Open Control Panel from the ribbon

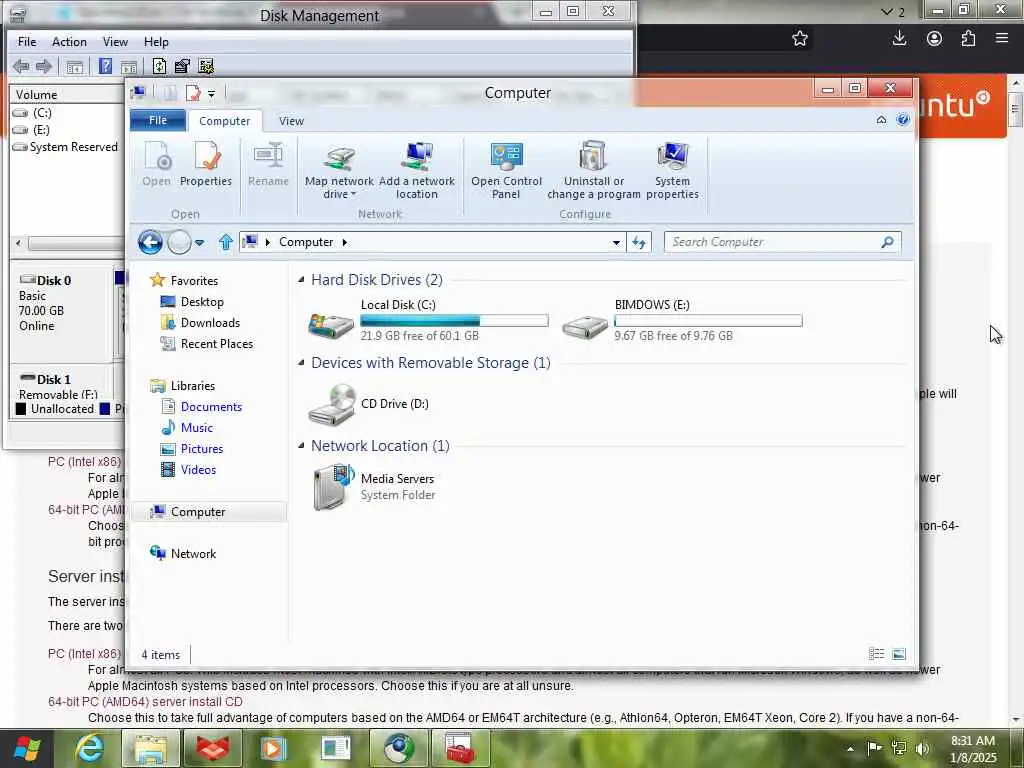[x=507, y=170]
